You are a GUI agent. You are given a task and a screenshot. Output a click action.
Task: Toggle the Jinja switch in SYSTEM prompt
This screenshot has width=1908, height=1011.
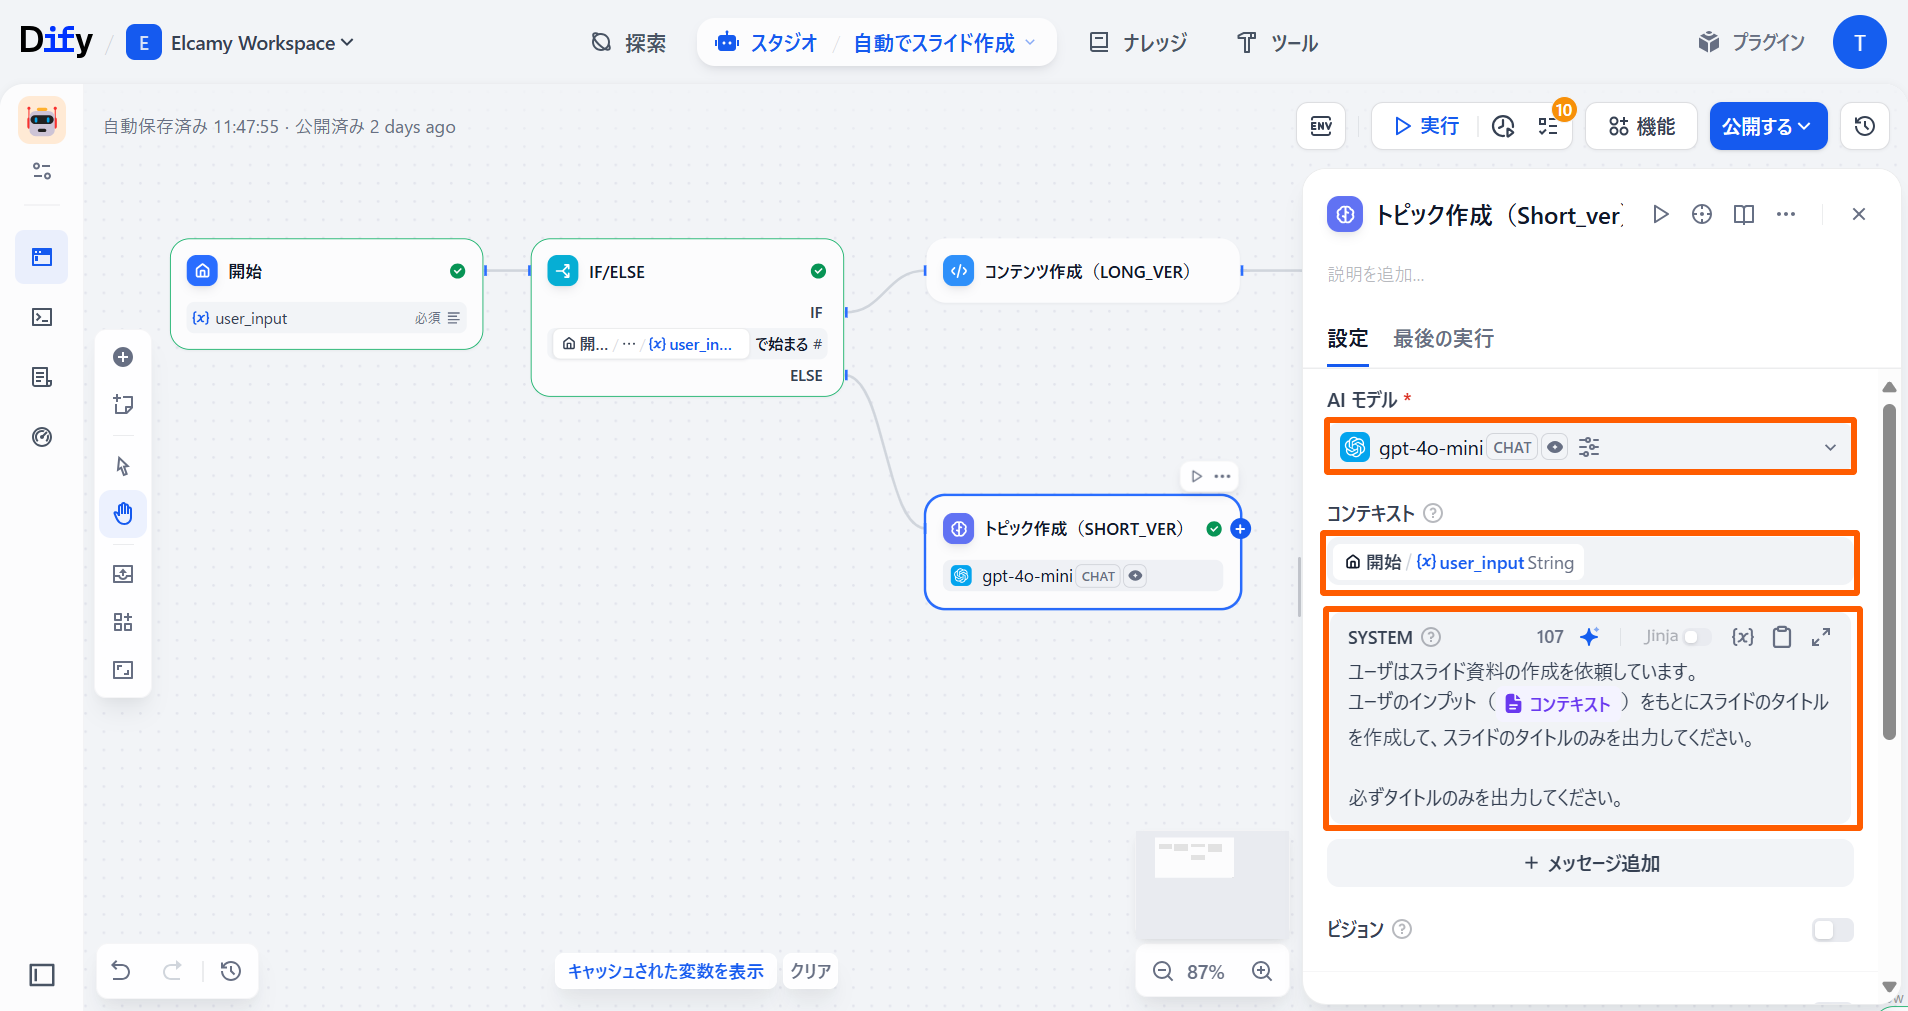click(x=1697, y=637)
